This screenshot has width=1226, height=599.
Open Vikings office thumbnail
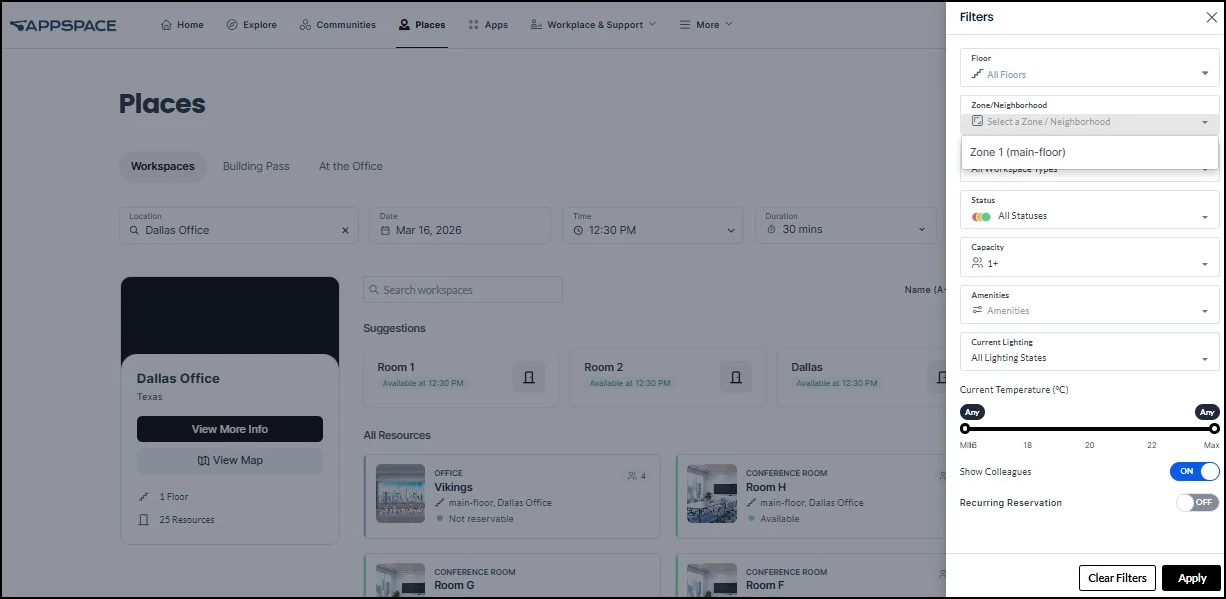(x=401, y=493)
